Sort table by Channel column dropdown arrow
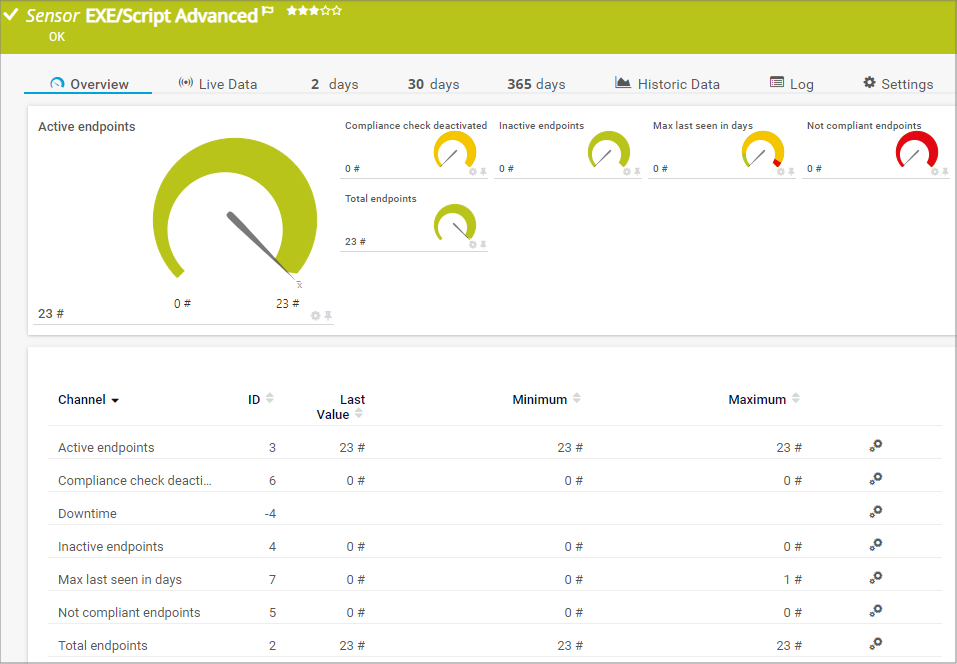This screenshot has height=664, width=957. coord(115,400)
